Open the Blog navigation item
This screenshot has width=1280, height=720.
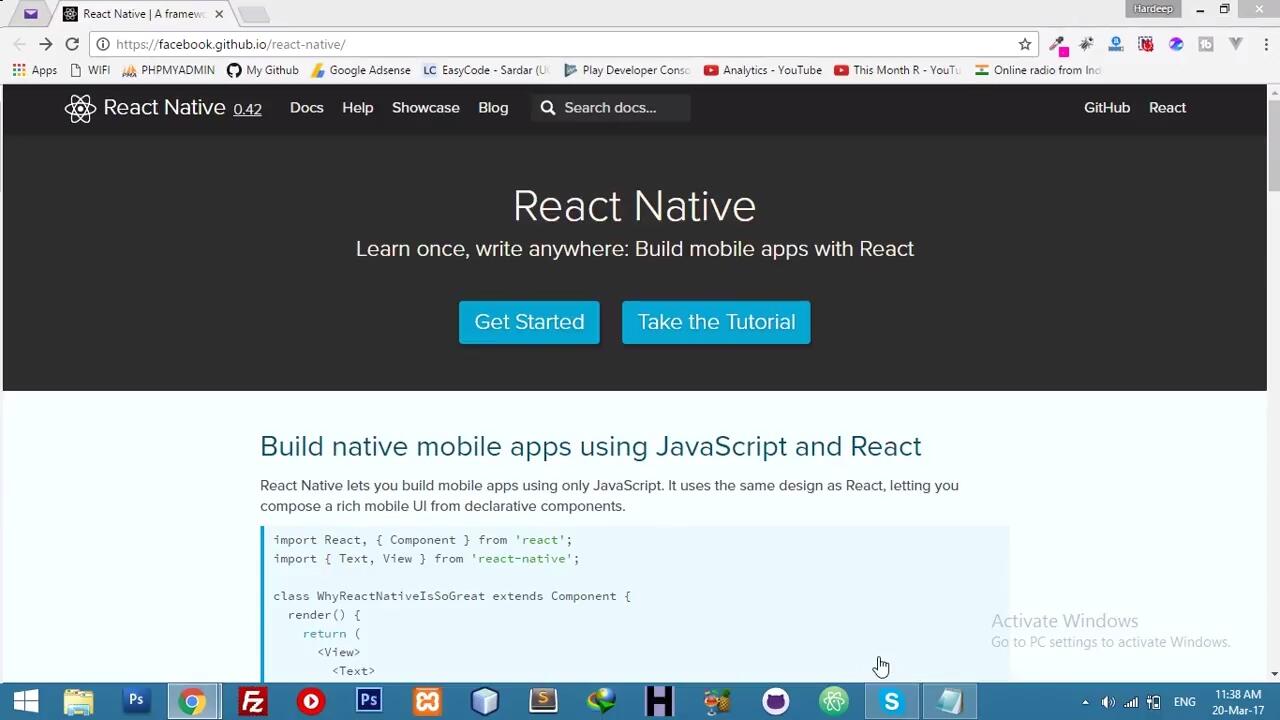(493, 108)
